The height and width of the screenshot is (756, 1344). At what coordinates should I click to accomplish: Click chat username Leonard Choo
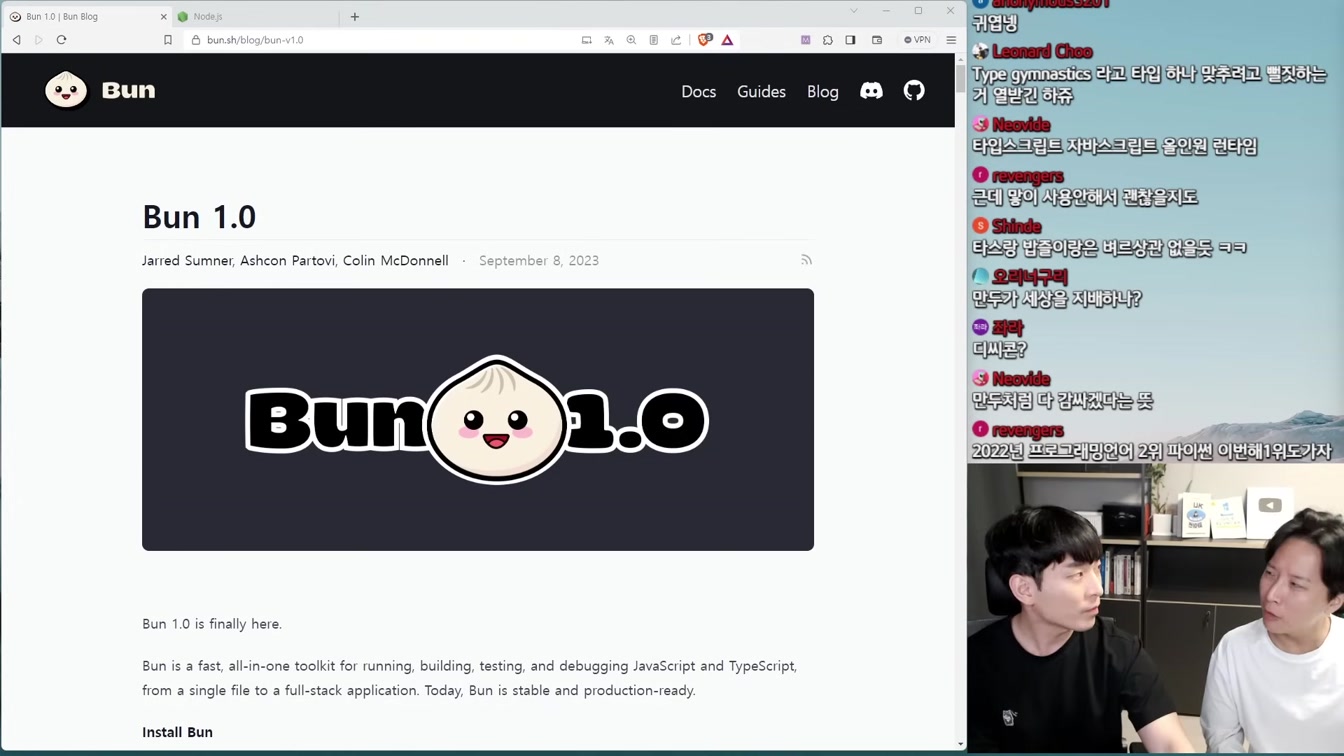point(1042,52)
